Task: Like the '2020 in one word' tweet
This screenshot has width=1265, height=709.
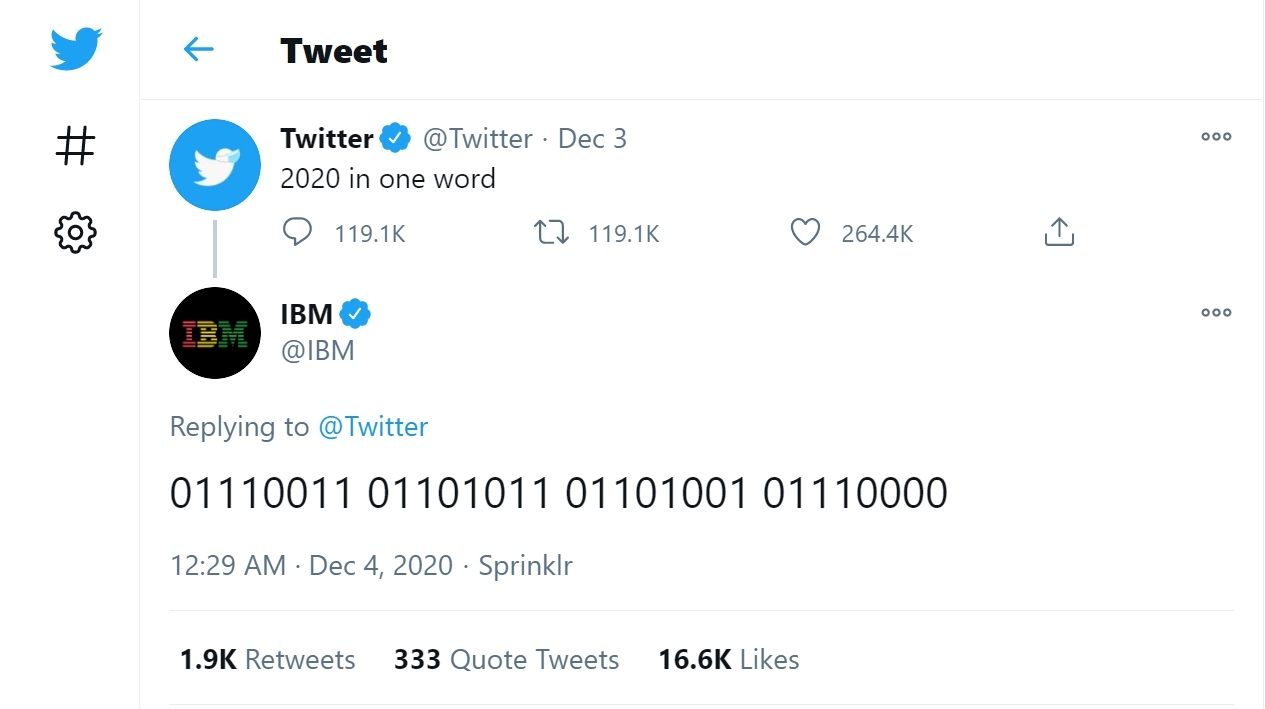Action: coord(805,233)
